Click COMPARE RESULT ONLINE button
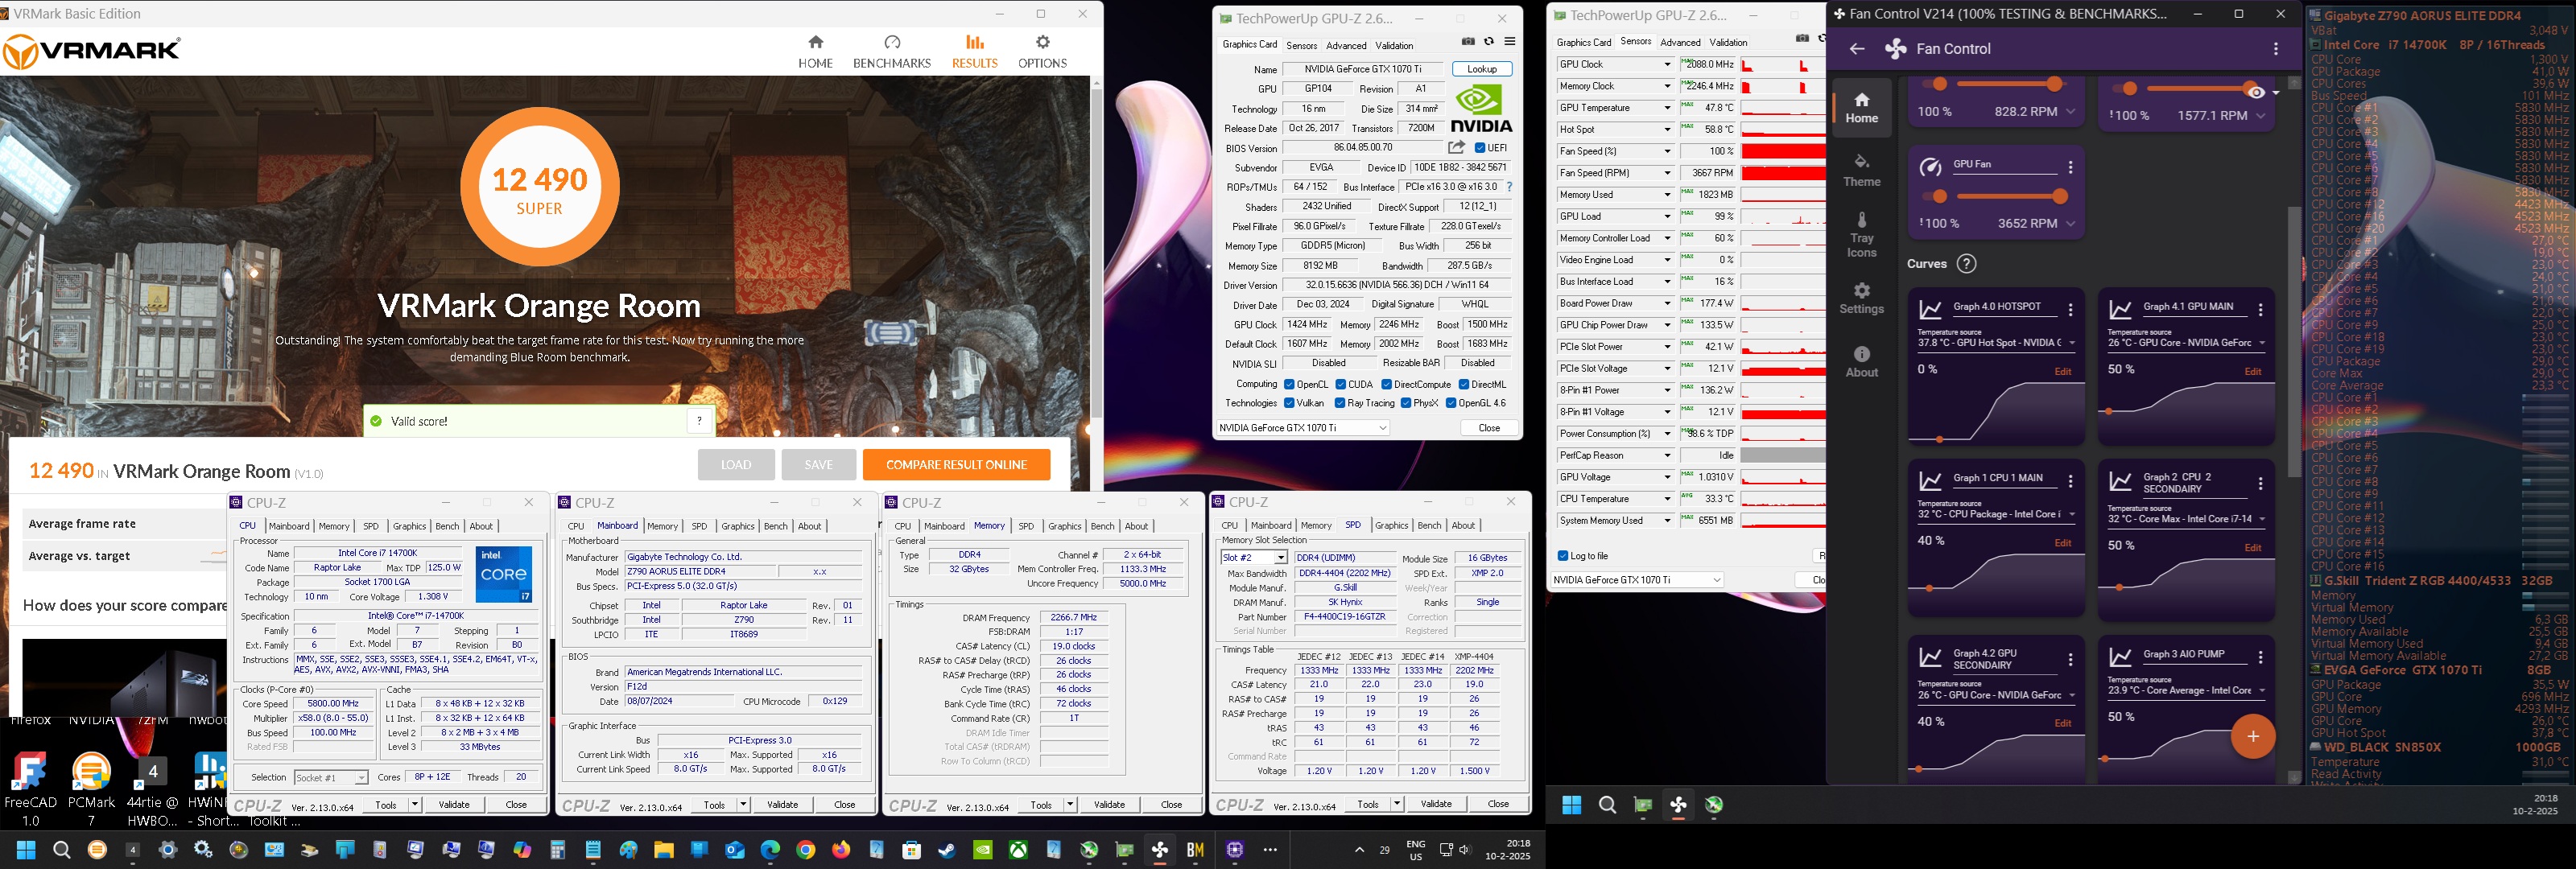 pos(956,465)
